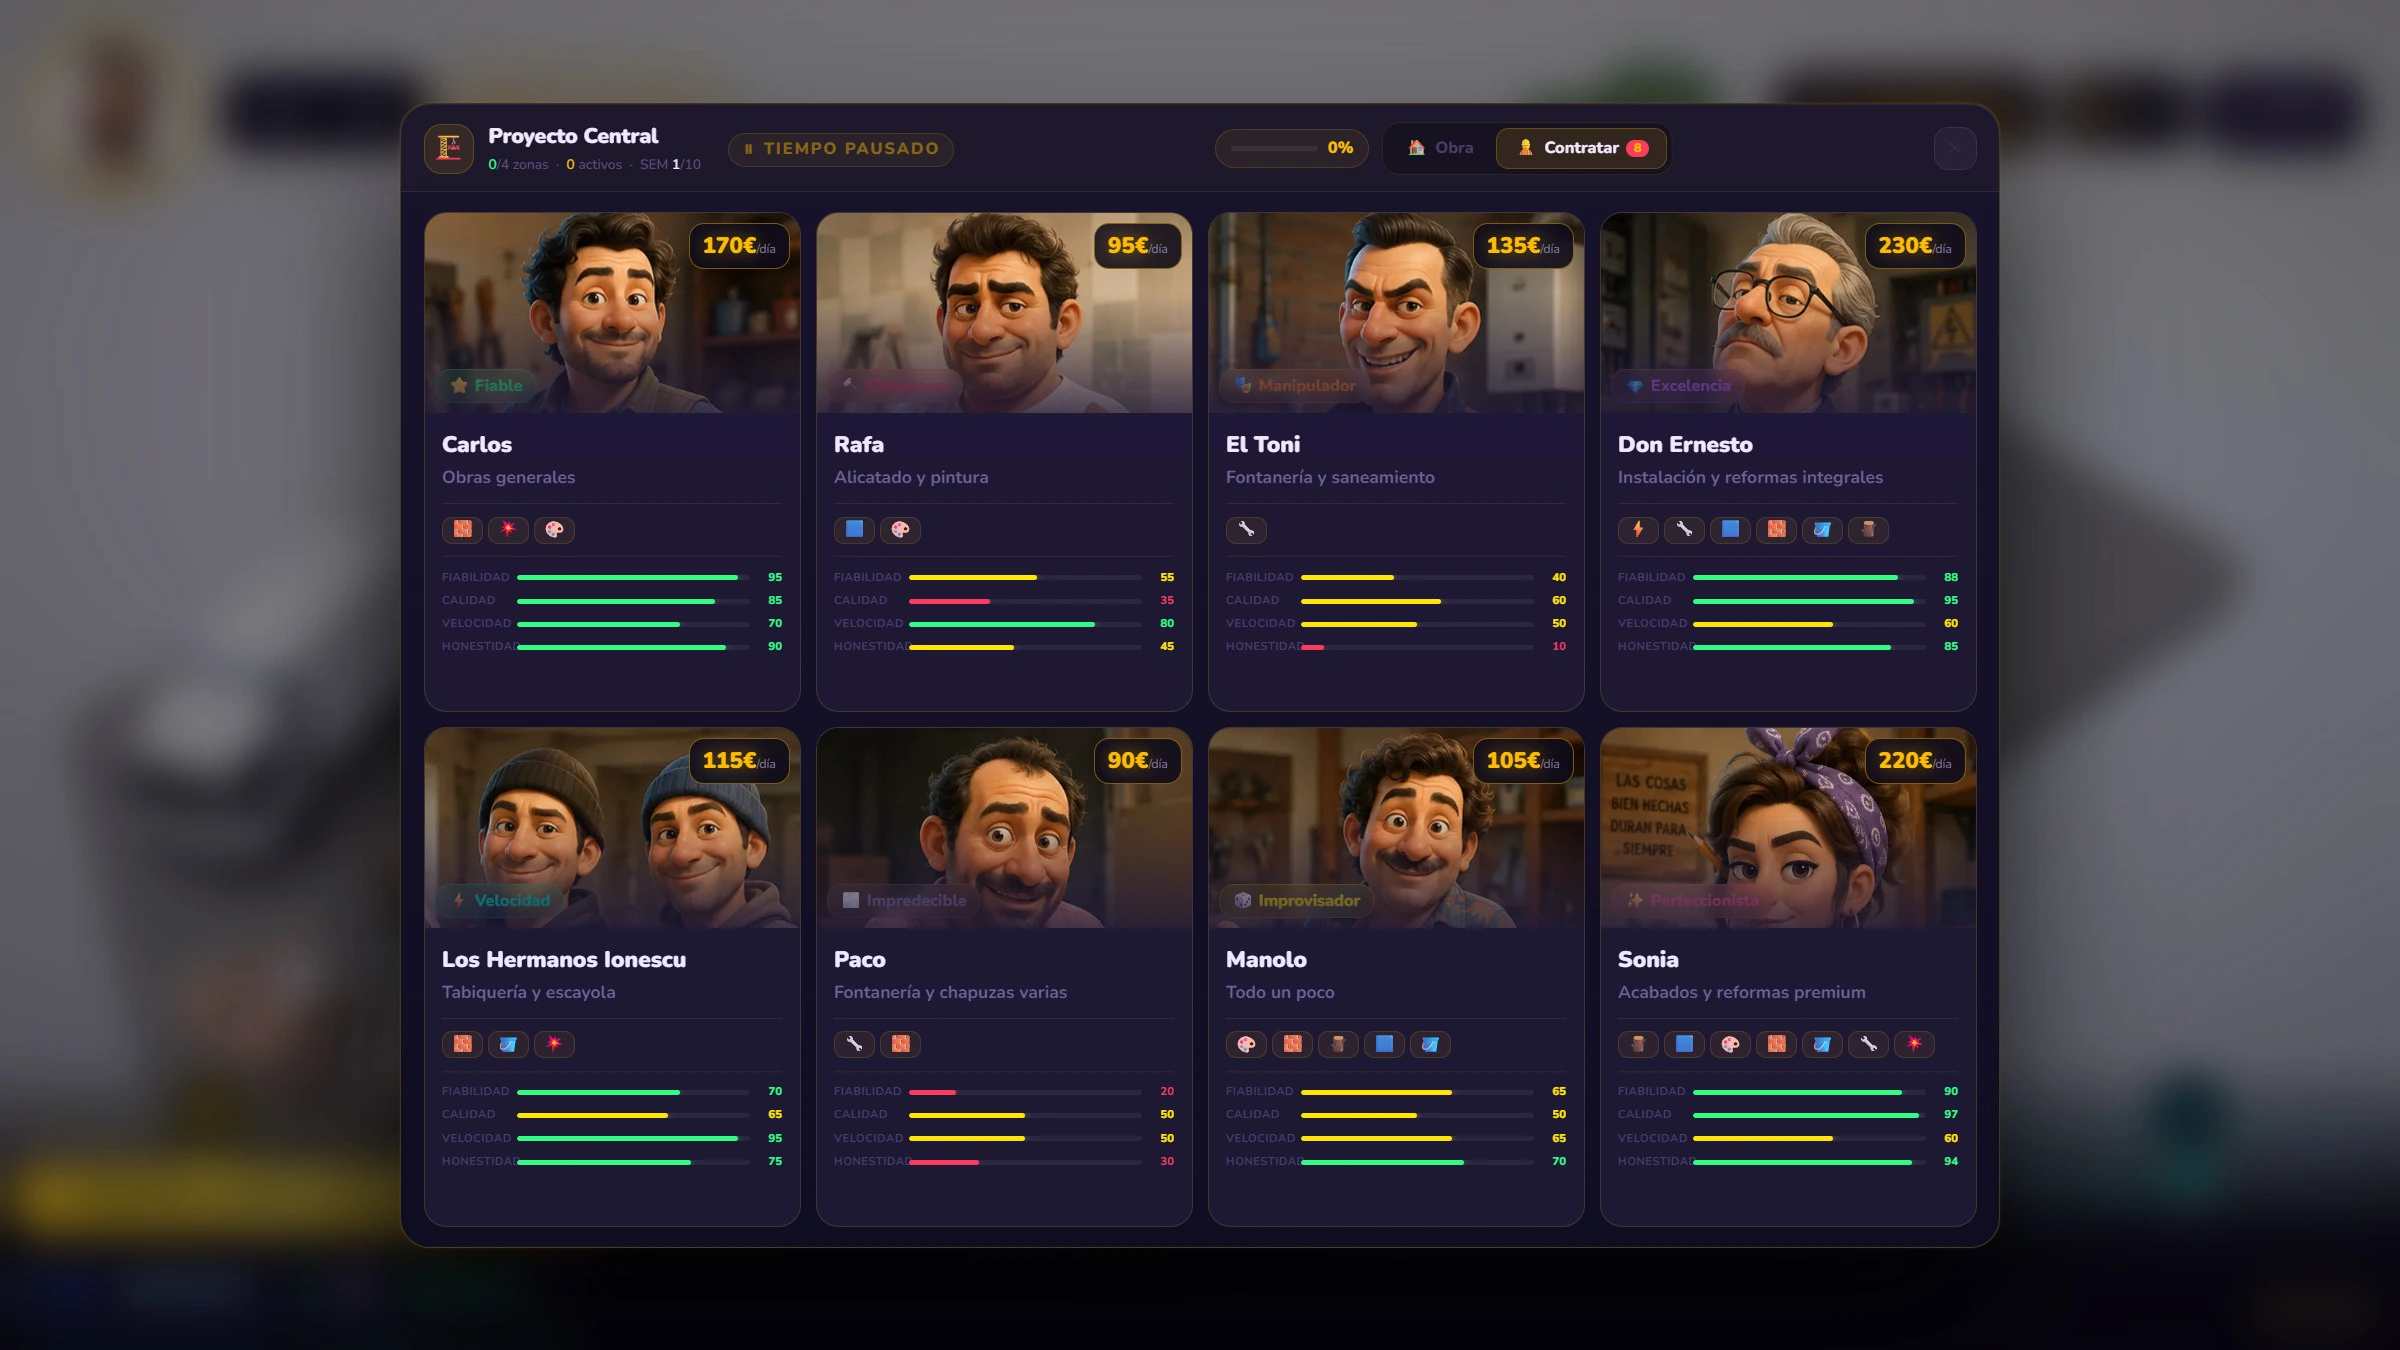Click the Improvisador trait badge on Manolo
2400x1350 pixels.
tap(1297, 901)
